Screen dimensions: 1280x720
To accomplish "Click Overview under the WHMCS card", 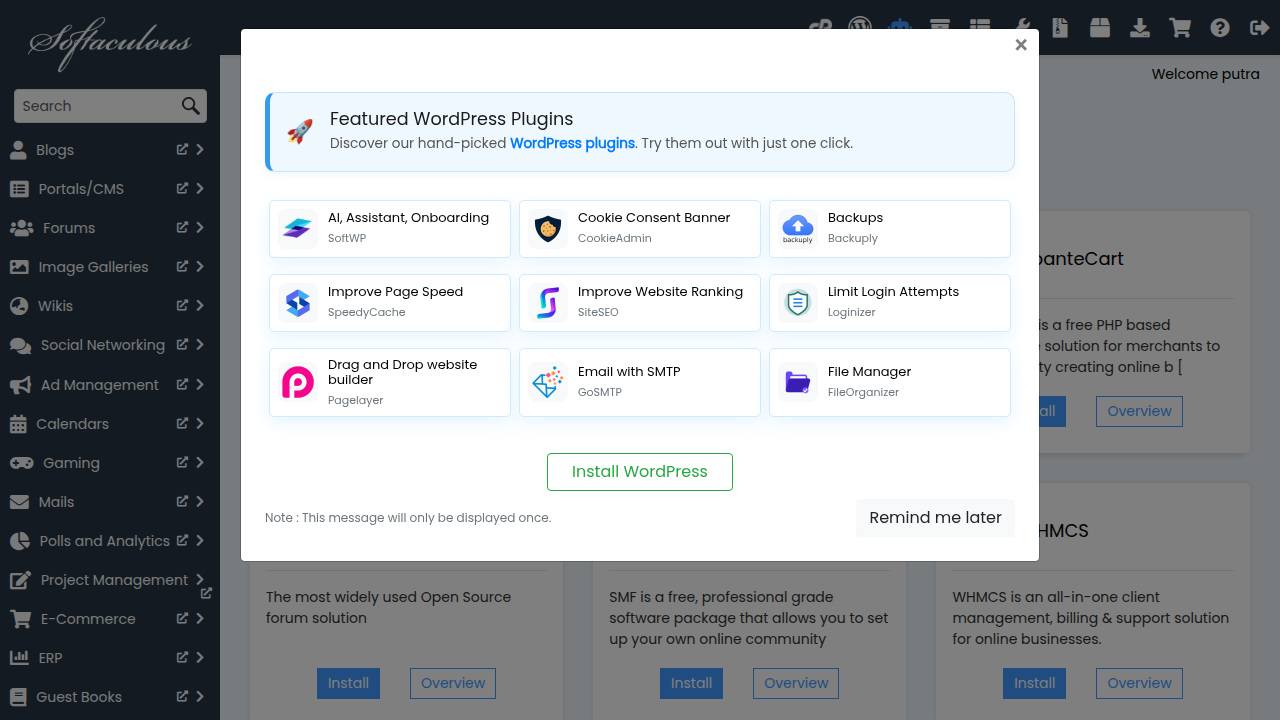I will point(1139,683).
